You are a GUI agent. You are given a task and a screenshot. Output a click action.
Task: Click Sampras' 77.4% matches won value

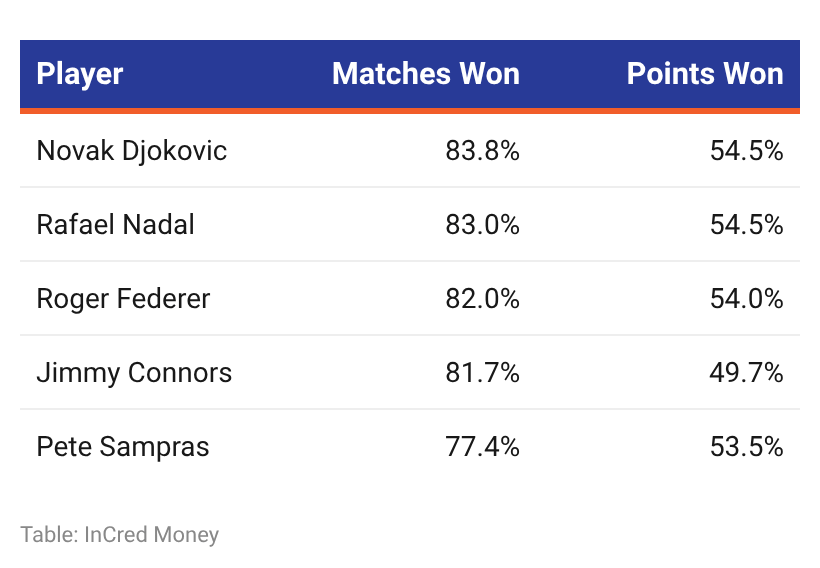pyautogui.click(x=482, y=447)
